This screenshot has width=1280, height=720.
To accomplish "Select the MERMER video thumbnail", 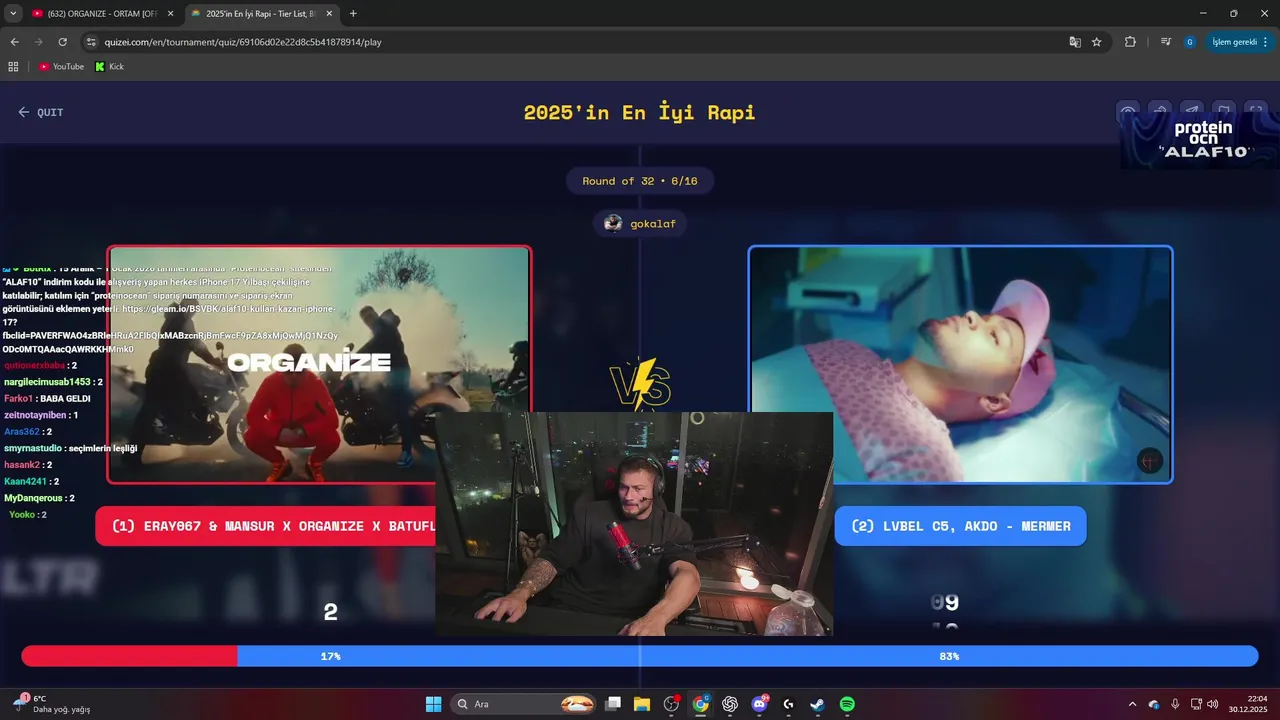I will (960, 364).
